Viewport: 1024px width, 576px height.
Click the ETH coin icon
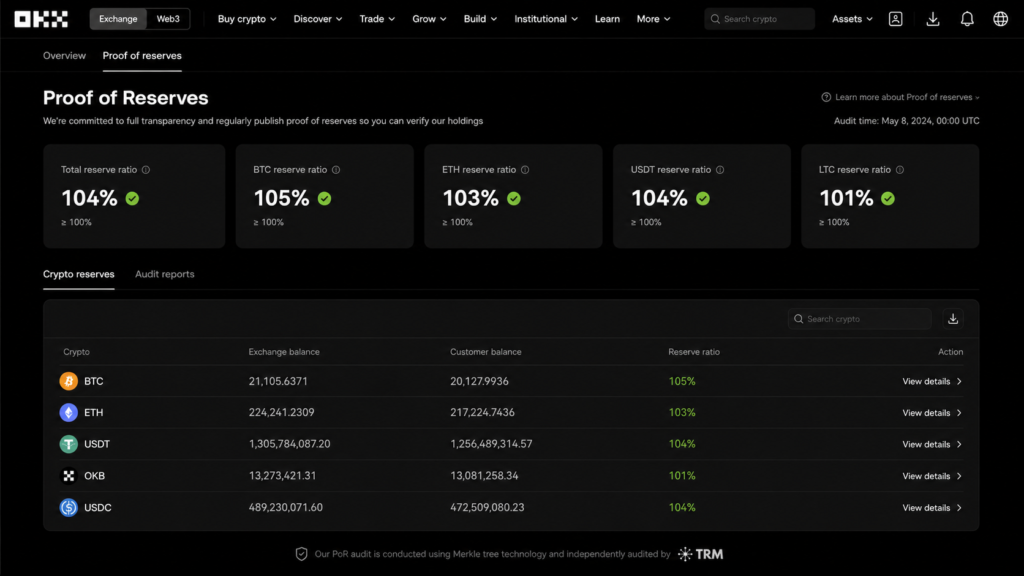[x=69, y=413]
